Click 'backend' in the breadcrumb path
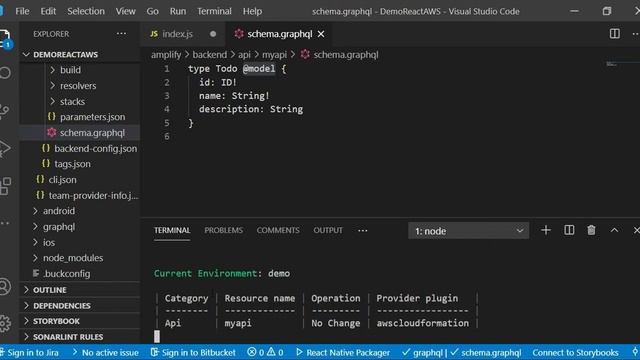The width and height of the screenshot is (640, 360). coord(209,55)
